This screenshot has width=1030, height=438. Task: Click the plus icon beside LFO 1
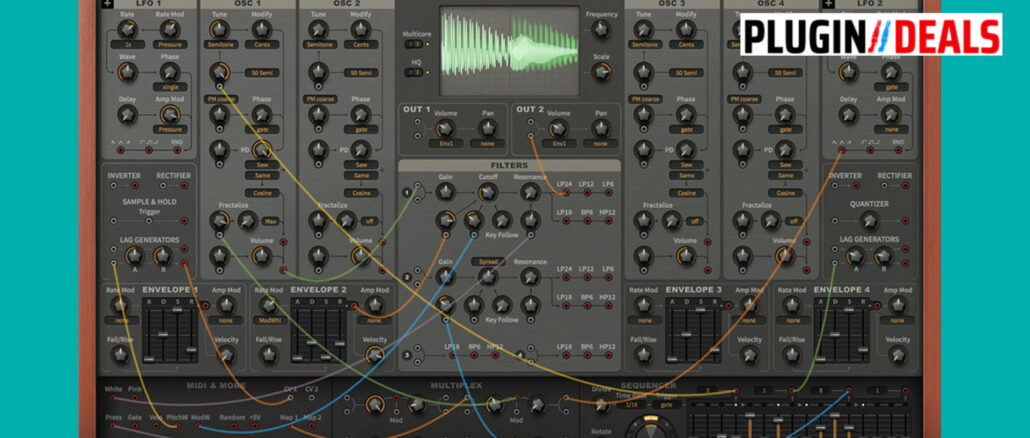coord(108,3)
